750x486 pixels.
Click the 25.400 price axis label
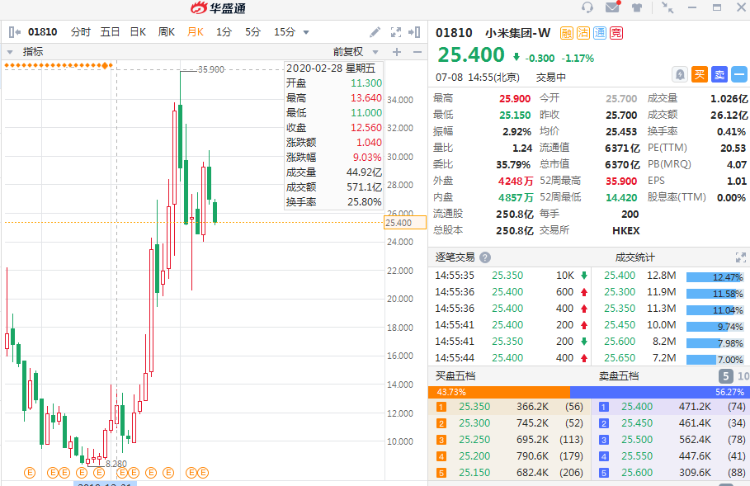pyautogui.click(x=405, y=223)
